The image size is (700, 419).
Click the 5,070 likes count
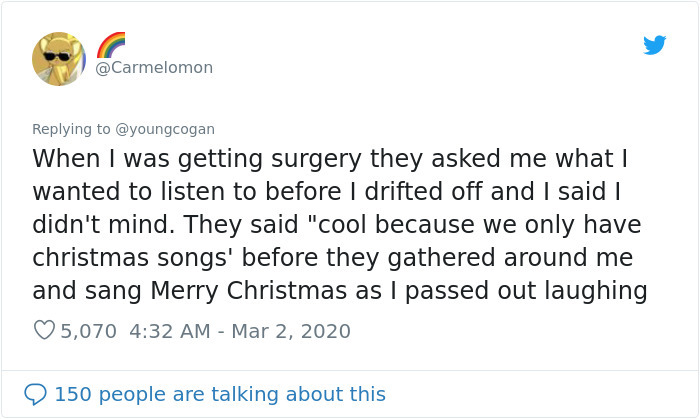(89, 330)
